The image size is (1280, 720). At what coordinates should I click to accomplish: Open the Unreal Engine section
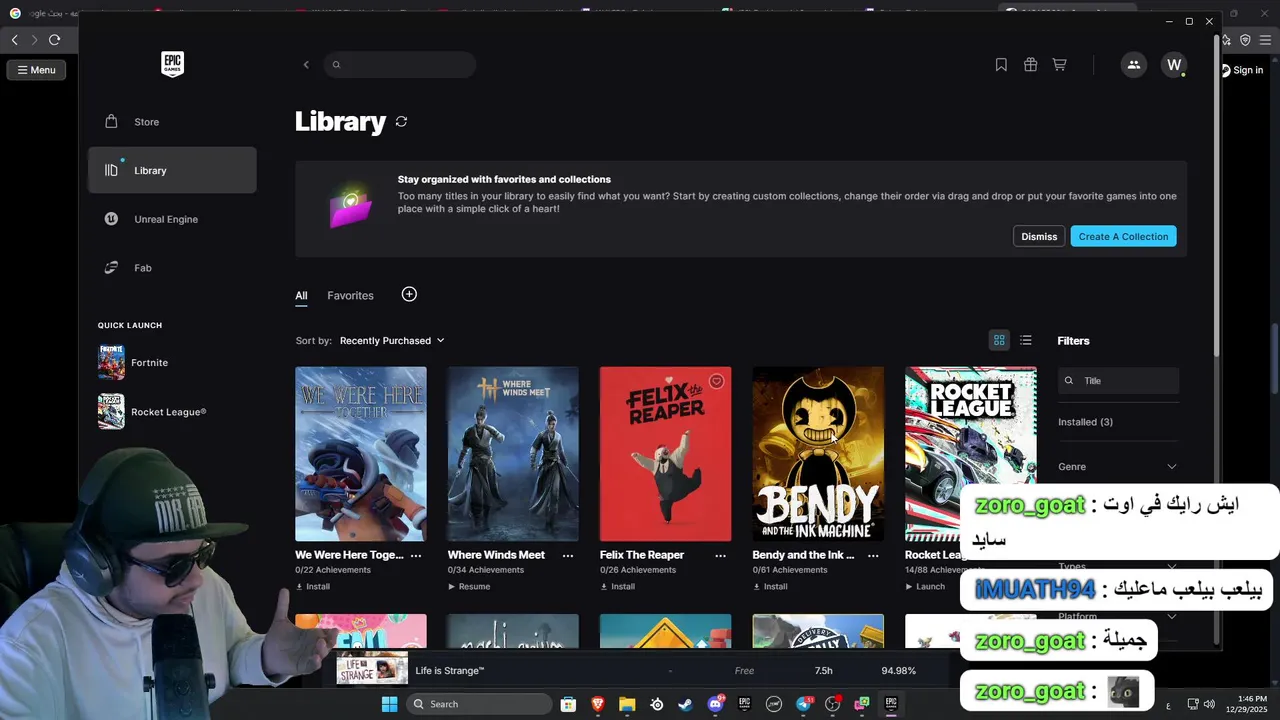click(172, 219)
